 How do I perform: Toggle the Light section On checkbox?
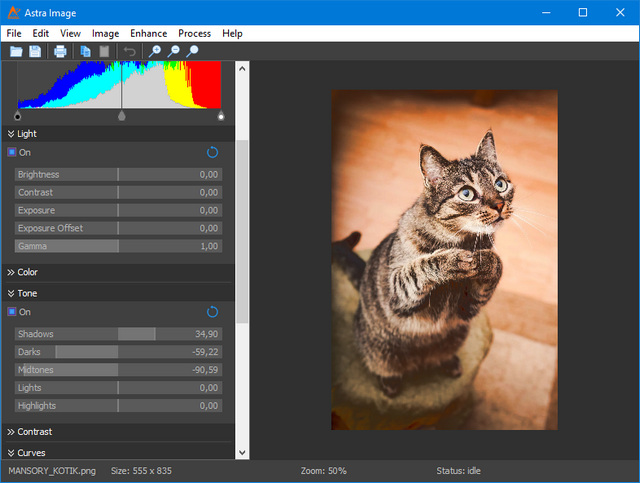point(12,152)
